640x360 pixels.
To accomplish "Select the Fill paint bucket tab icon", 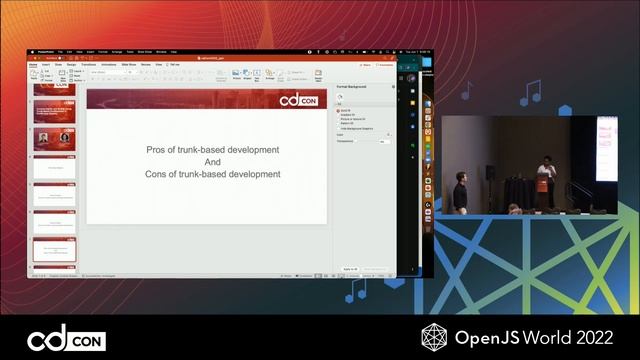I will (340, 97).
